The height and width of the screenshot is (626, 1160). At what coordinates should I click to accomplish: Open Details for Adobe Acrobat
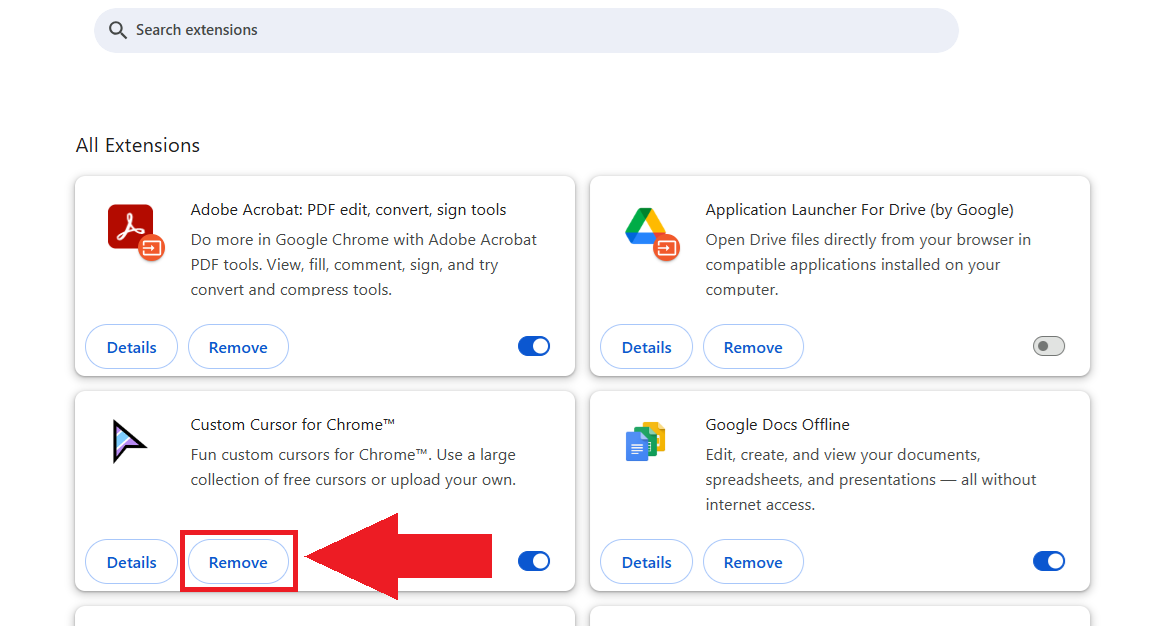[132, 347]
